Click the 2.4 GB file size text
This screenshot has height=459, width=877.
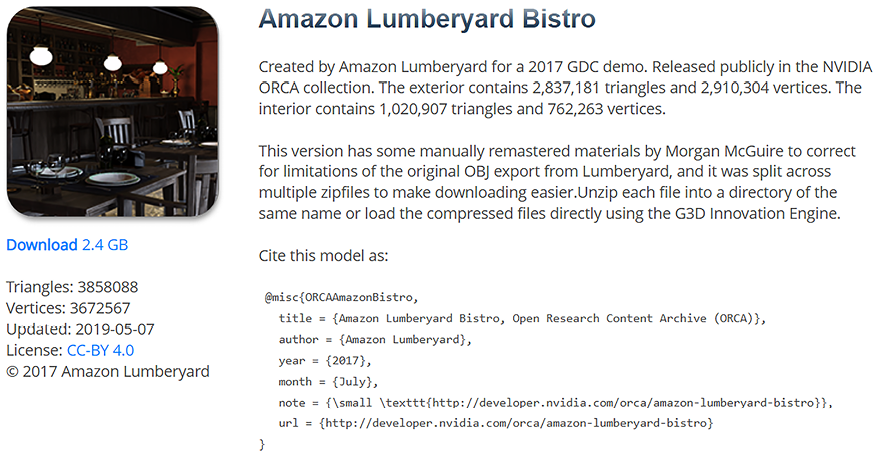click(x=105, y=245)
